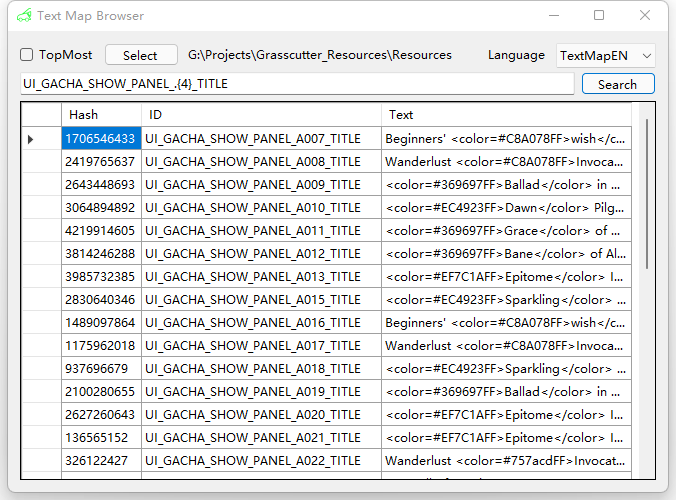Maximize the Text Map Browser window
Screen dimensions: 676x500
[599, 15]
